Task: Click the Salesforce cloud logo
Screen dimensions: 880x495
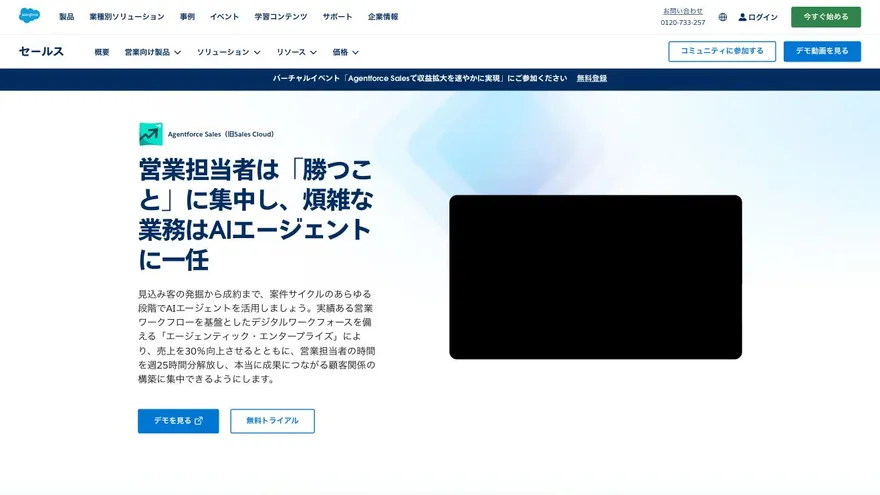Action: pos(29,16)
